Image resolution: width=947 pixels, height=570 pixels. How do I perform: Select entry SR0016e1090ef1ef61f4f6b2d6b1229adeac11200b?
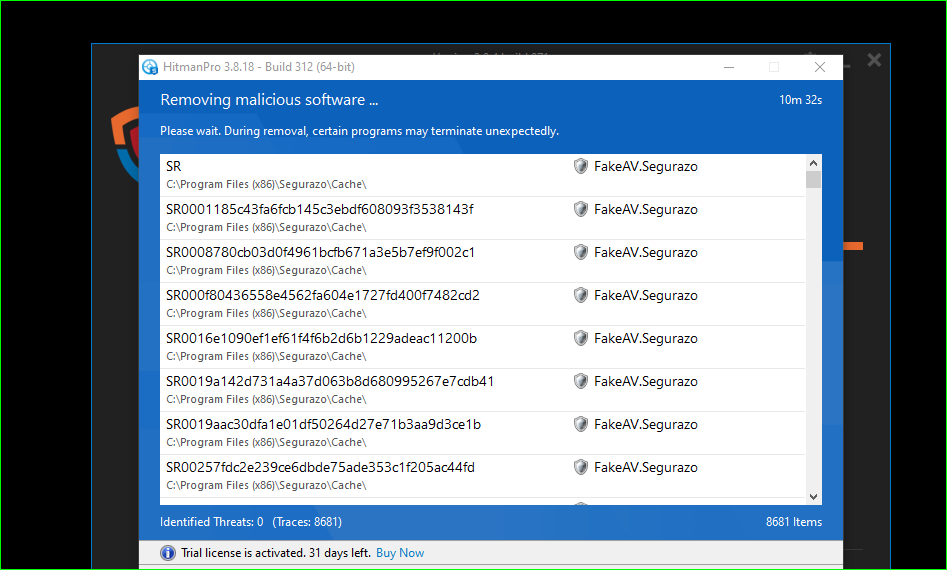pyautogui.click(x=483, y=347)
